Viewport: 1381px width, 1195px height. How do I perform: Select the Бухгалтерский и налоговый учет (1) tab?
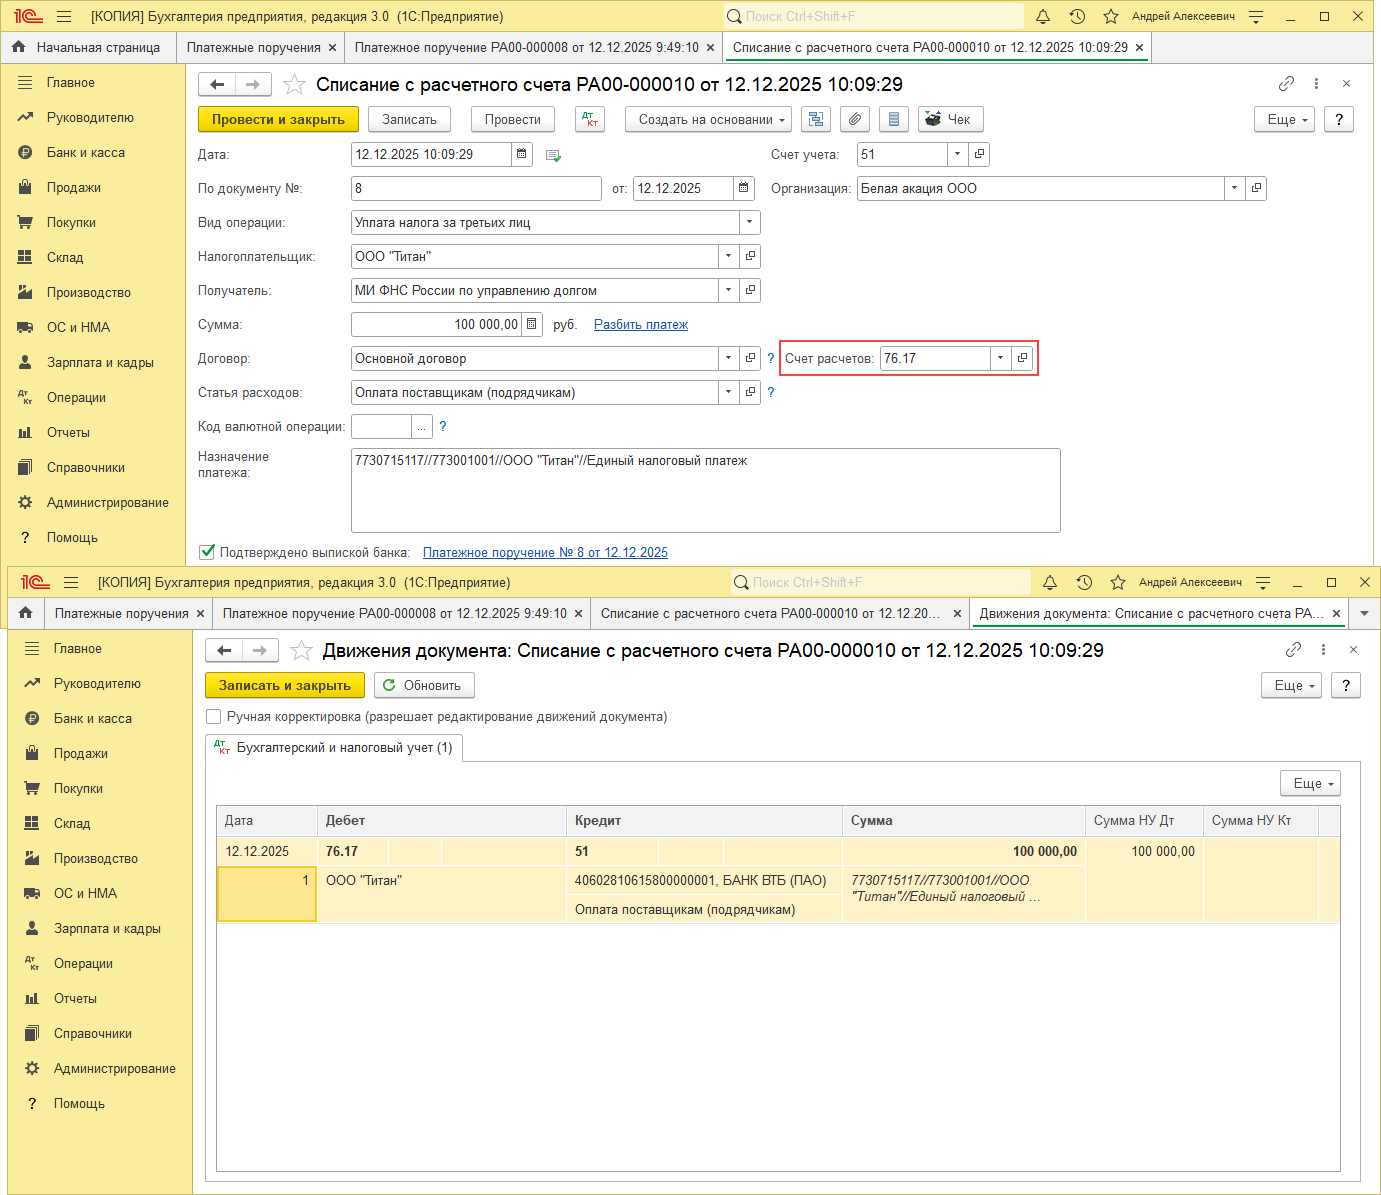334,747
